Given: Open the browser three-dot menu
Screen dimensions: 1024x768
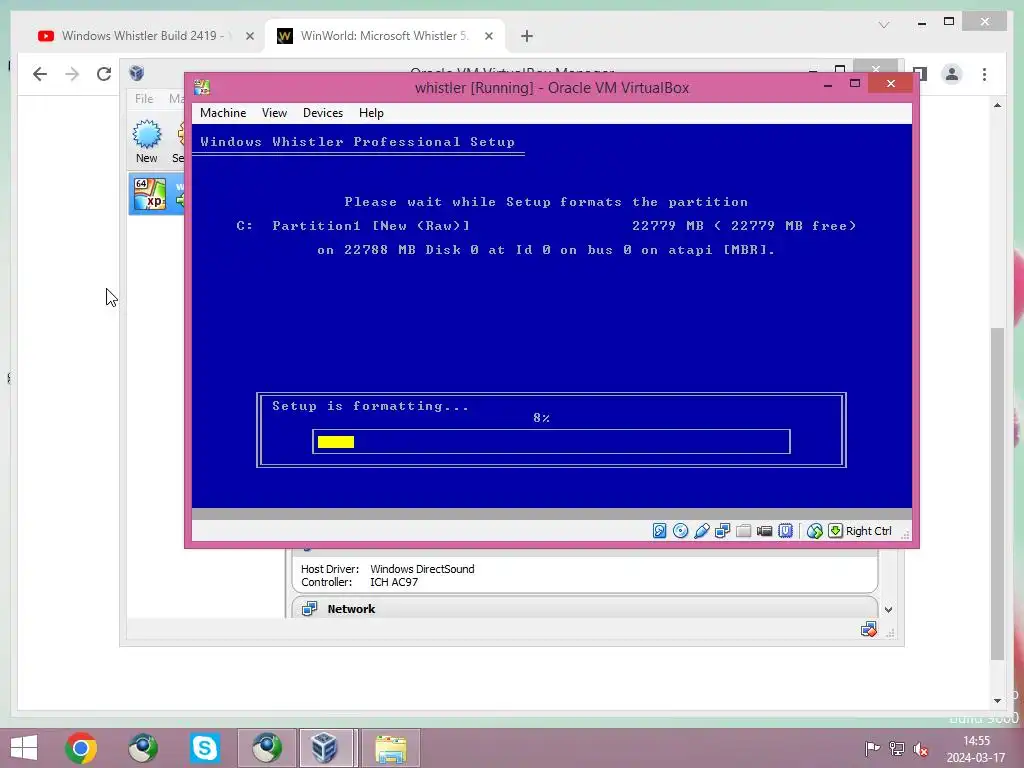Looking at the screenshot, I should (x=984, y=74).
